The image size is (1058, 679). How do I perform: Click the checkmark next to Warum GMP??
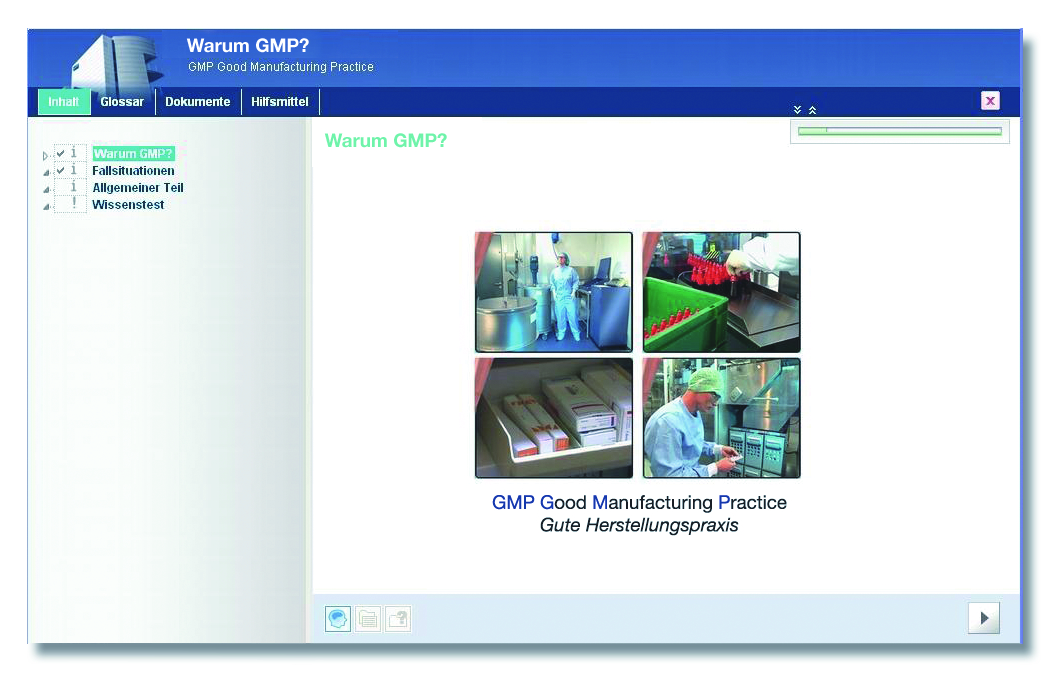(x=61, y=153)
